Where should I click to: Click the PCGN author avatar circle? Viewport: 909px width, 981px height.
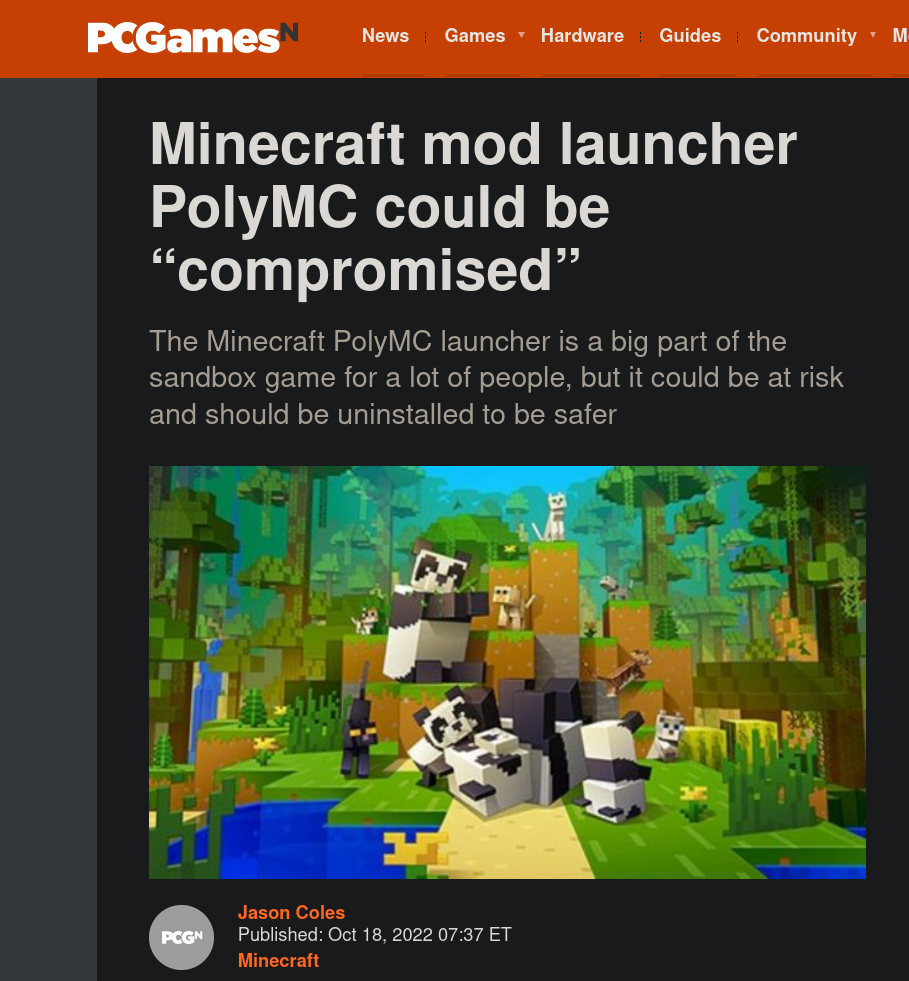point(181,937)
